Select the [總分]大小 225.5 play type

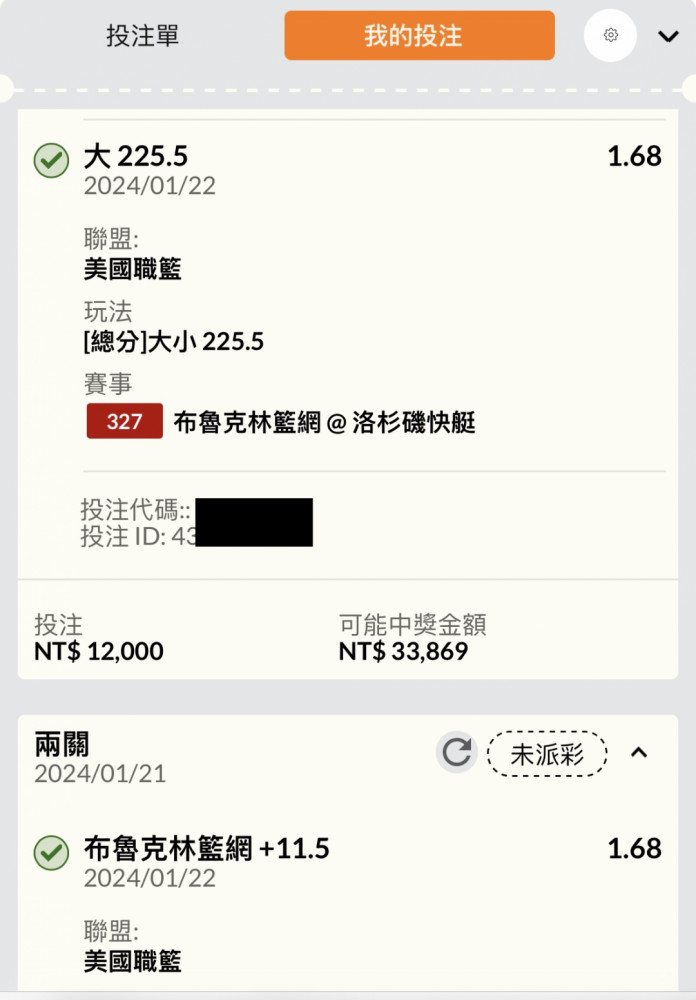tap(174, 342)
